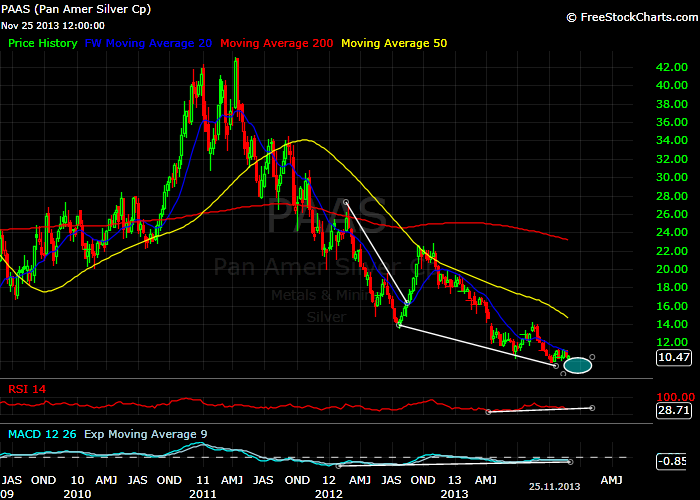Image resolution: width=700 pixels, height=500 pixels.
Task: Click the Exp Moving Average 9 label
Action: click(146, 434)
